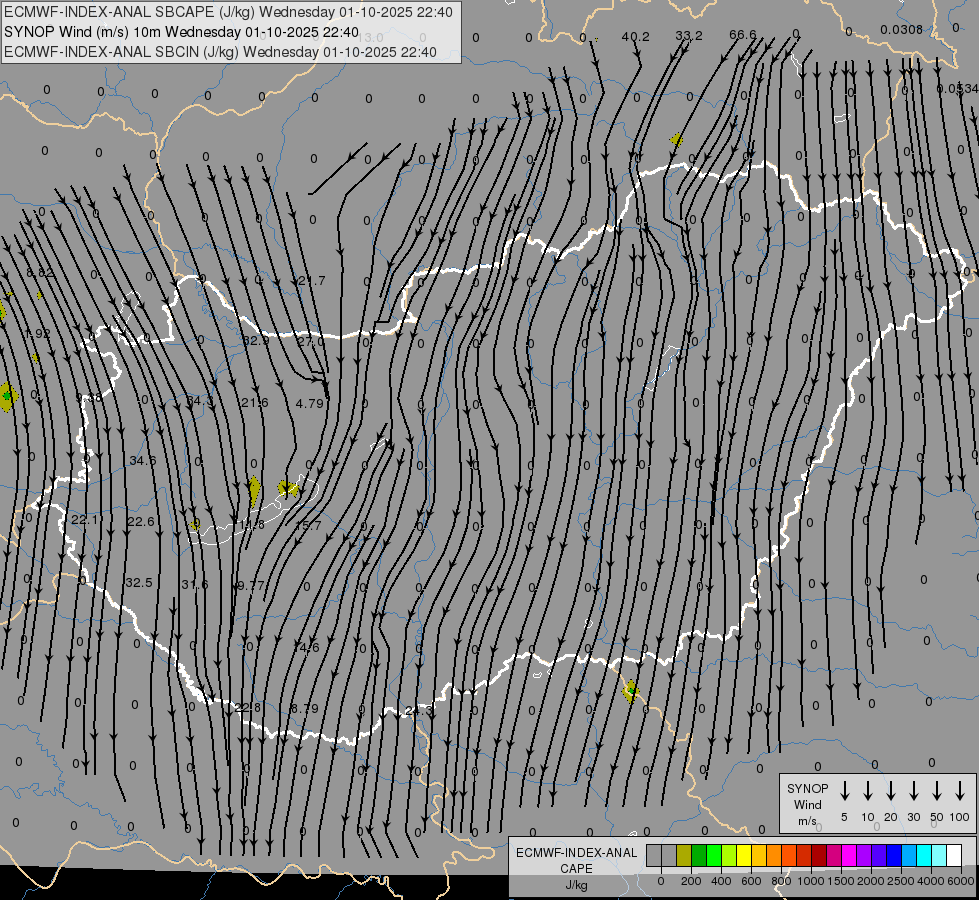
Task: Click the 5 m/s wind arrow in legend
Action: coord(845,791)
